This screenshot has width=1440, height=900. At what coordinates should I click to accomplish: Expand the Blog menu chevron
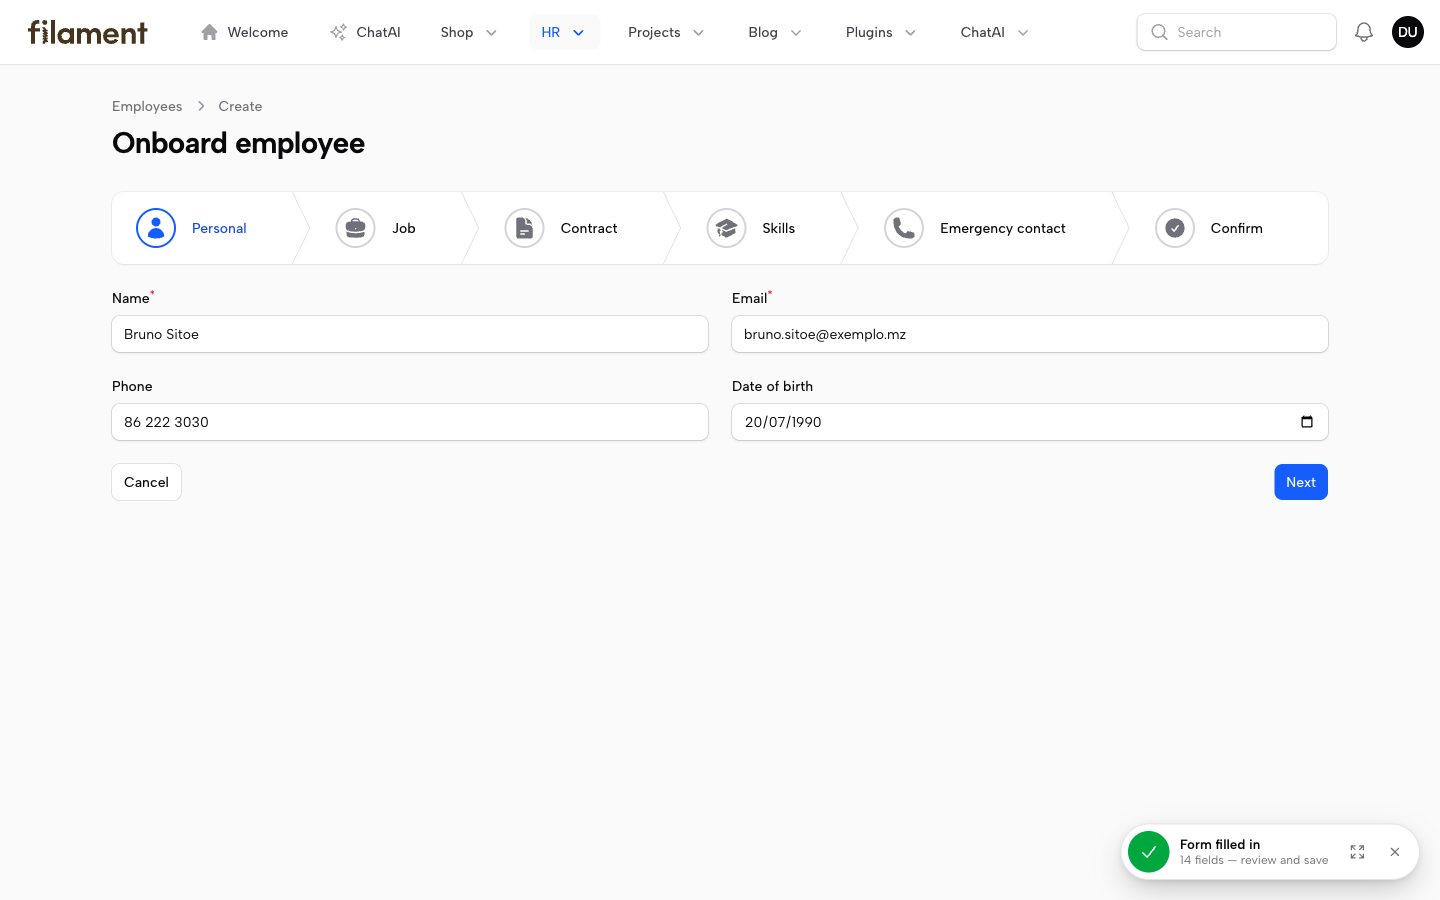[796, 32]
